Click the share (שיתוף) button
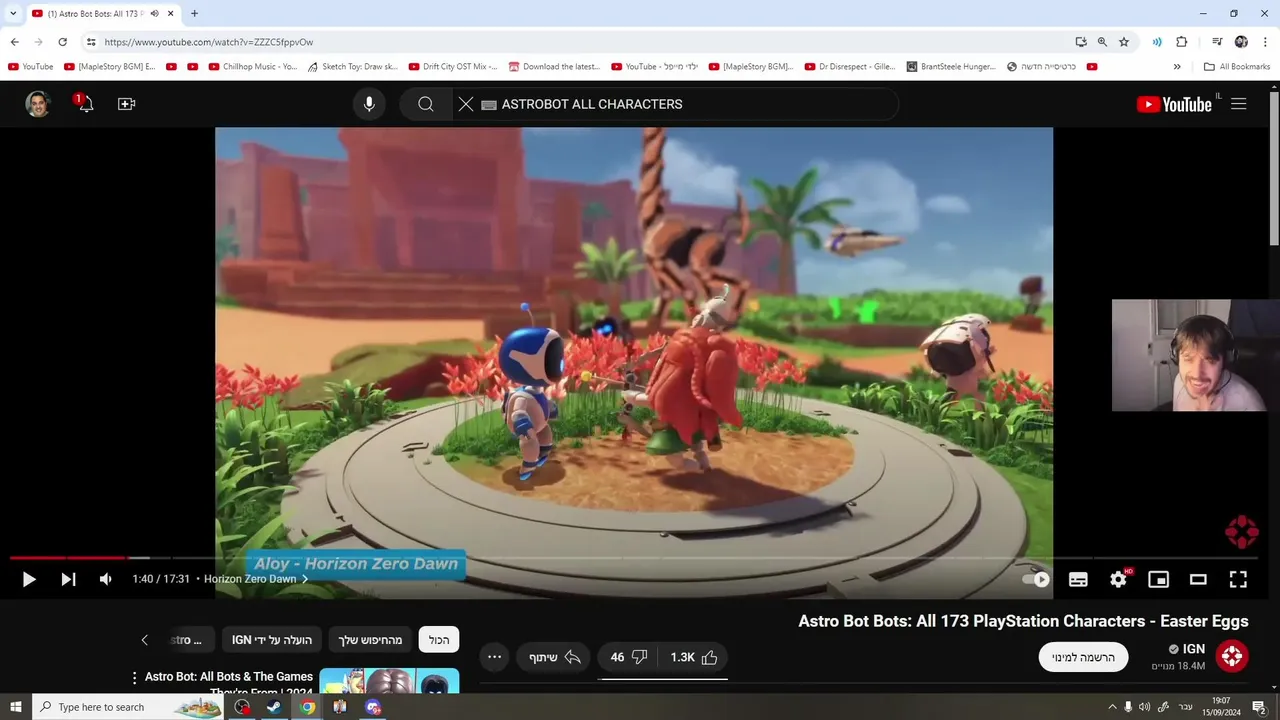1280x720 pixels. 553,657
